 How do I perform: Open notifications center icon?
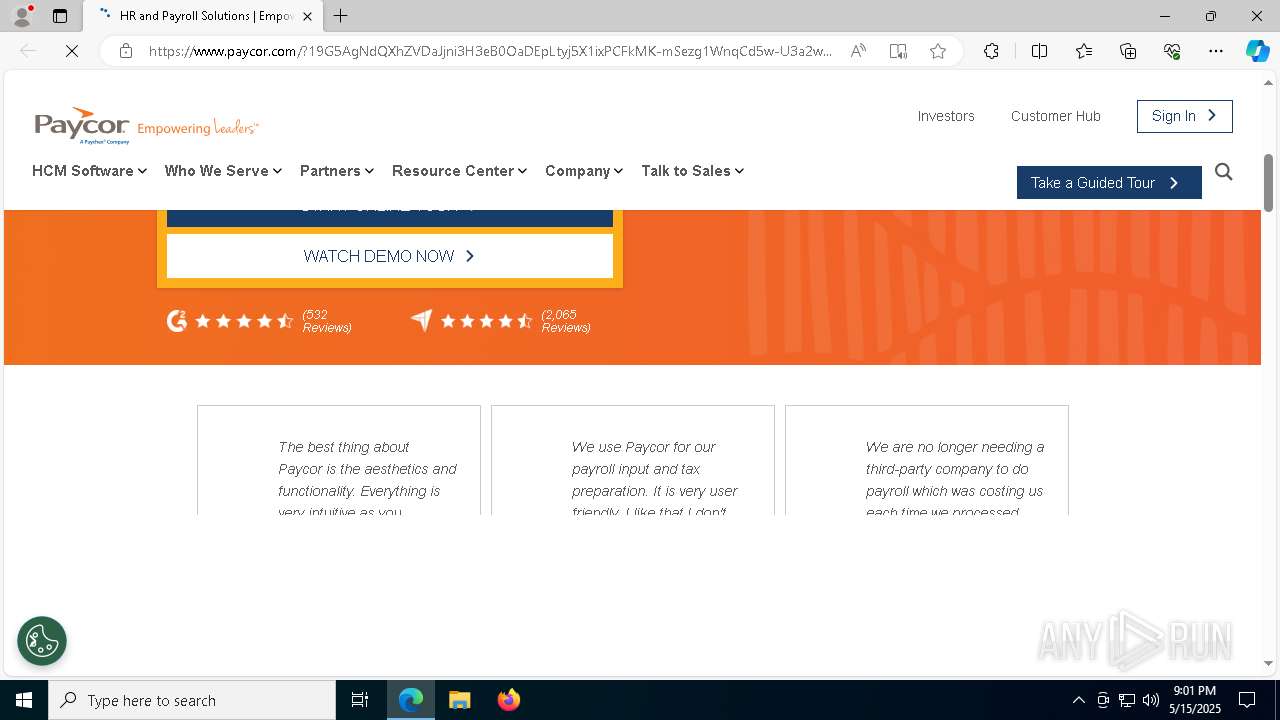[1247, 700]
